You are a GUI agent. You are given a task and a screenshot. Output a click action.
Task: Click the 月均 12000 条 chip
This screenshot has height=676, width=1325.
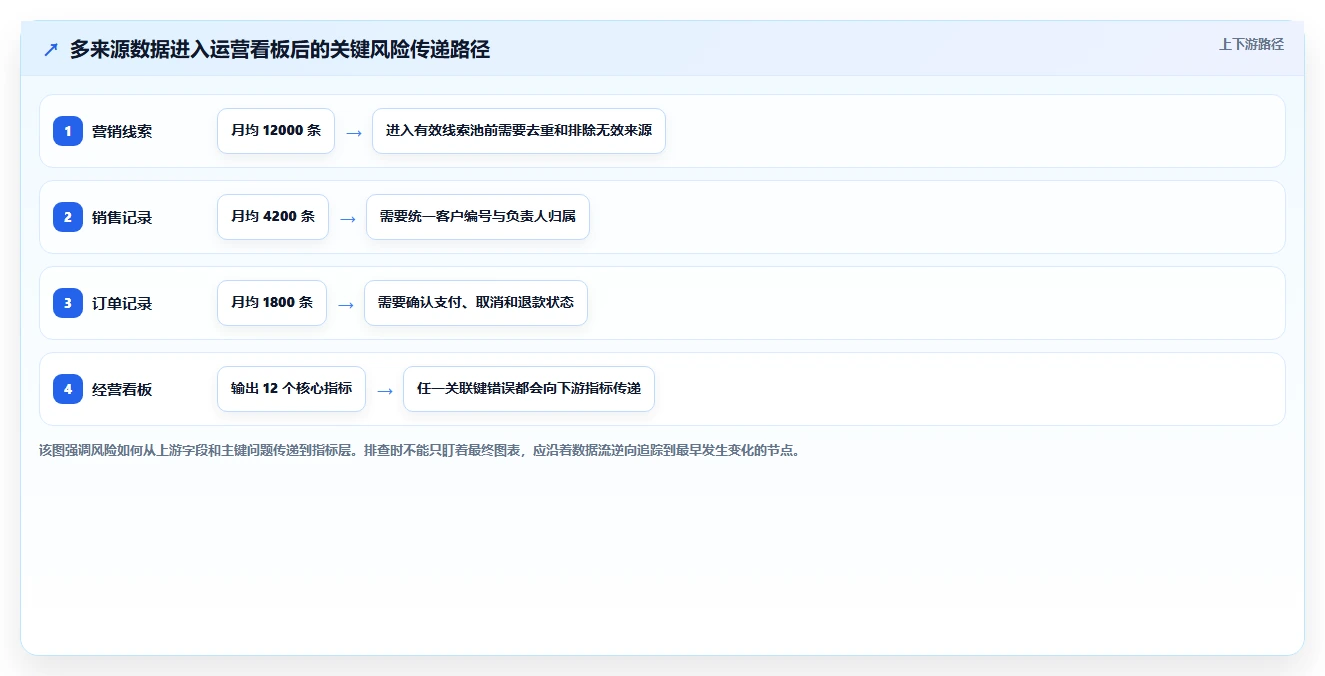pos(276,131)
